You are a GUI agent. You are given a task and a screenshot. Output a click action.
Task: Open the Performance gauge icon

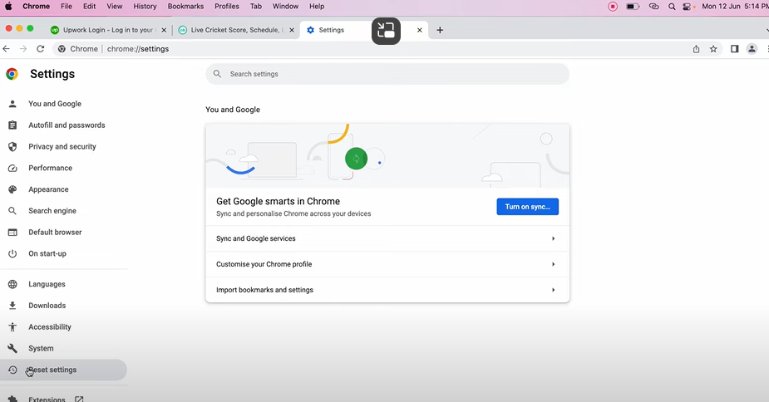tap(13, 168)
